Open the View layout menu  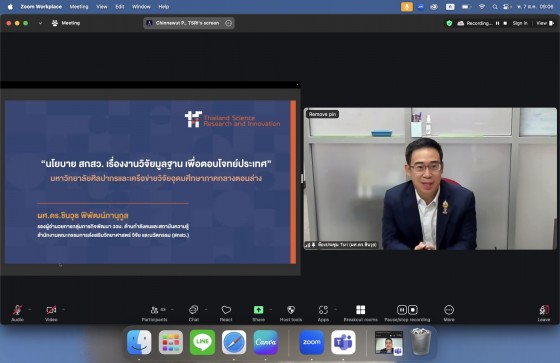point(545,23)
